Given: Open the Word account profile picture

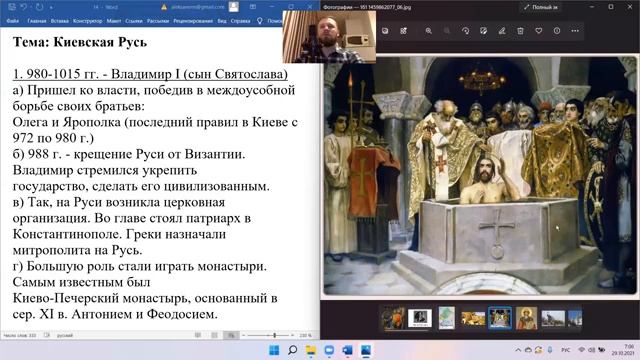Looking at the screenshot, I should coord(233,7).
